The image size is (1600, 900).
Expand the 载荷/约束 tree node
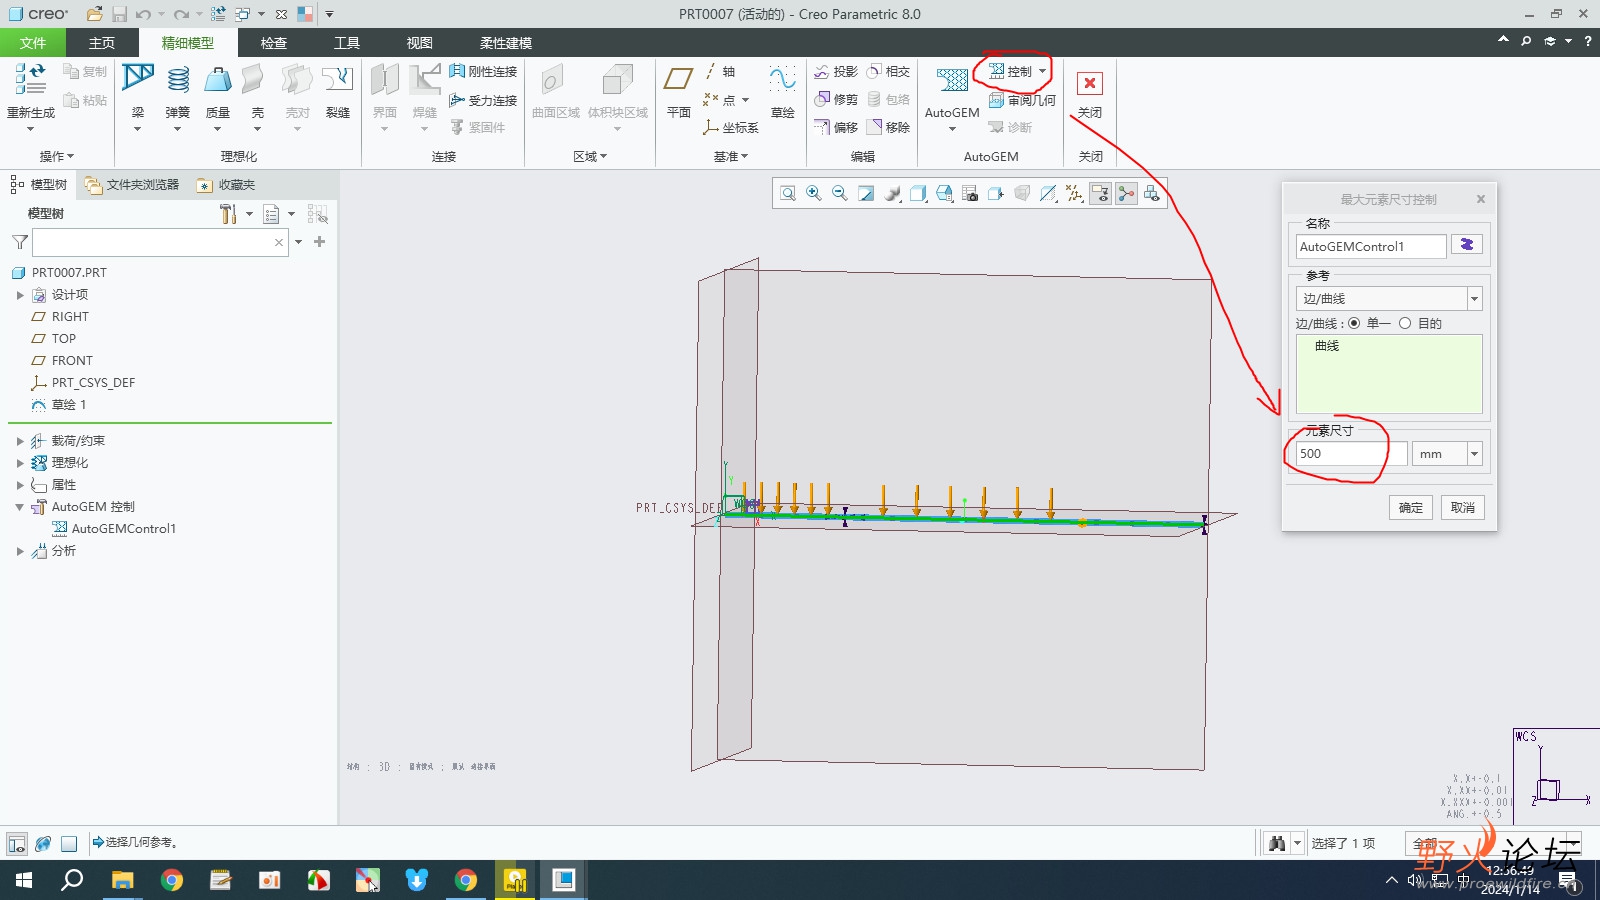pos(20,441)
